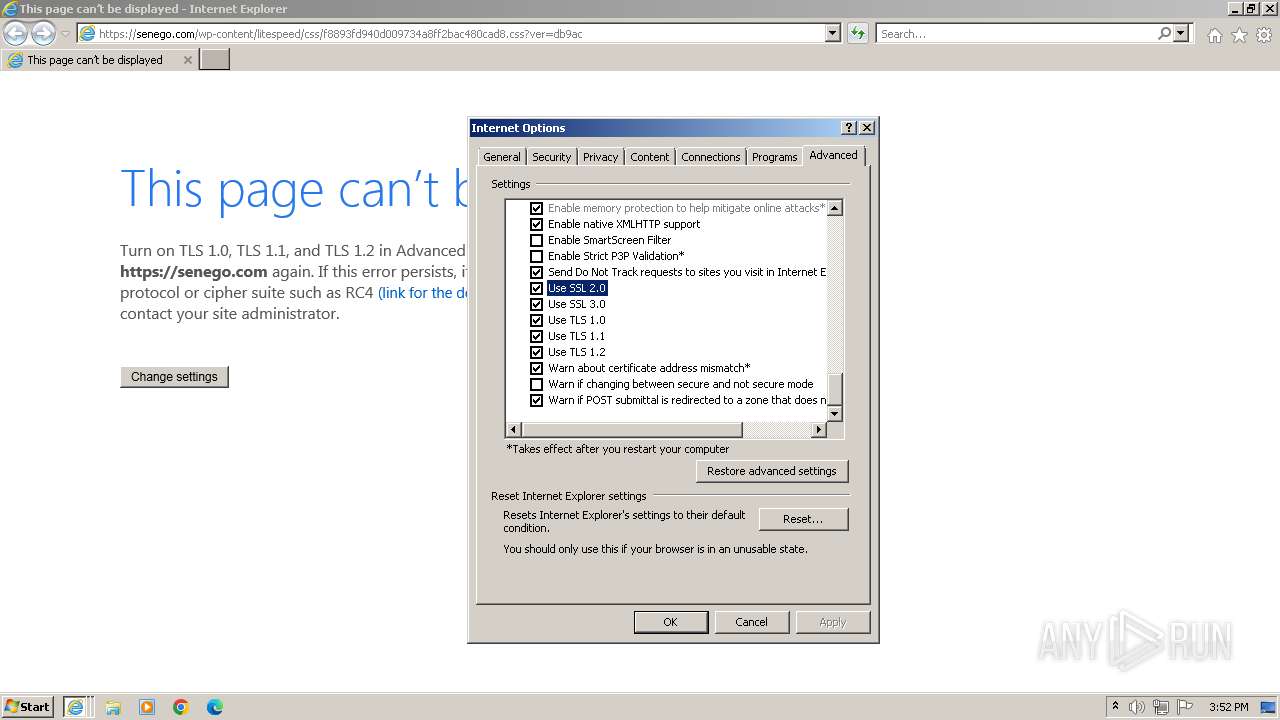Click the settings list scroll up arrow

tap(835, 208)
